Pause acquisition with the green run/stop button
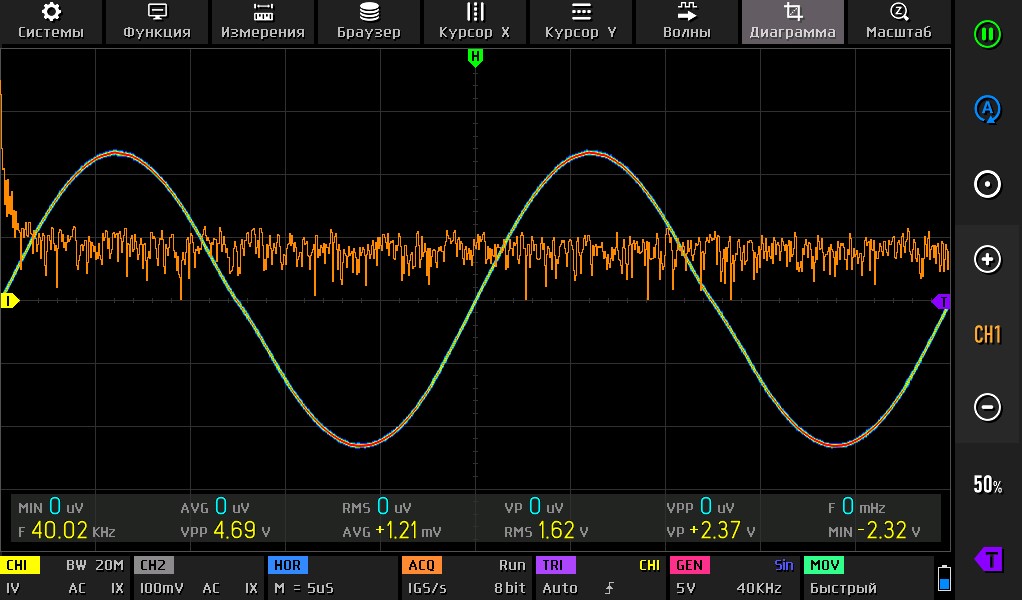 click(987, 34)
